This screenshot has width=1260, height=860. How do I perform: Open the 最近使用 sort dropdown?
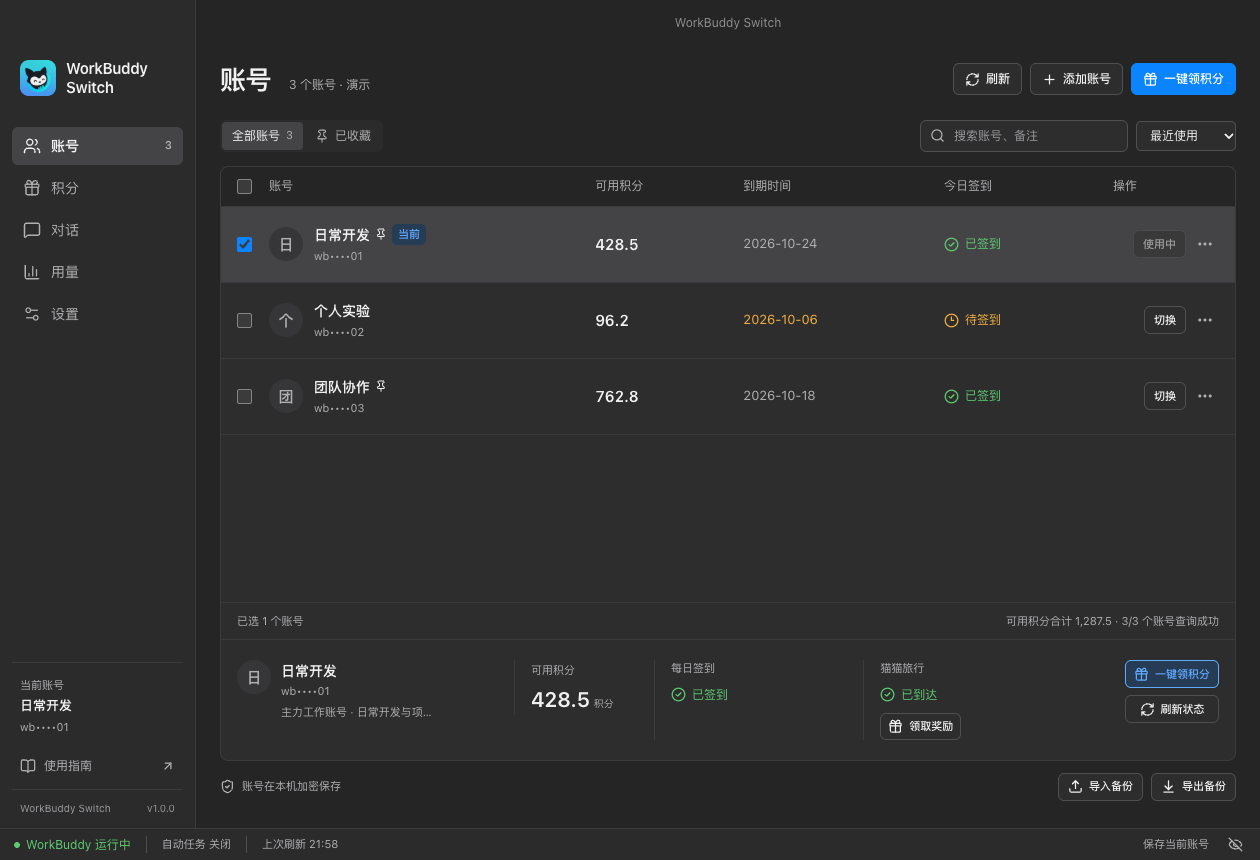[x=1186, y=136]
